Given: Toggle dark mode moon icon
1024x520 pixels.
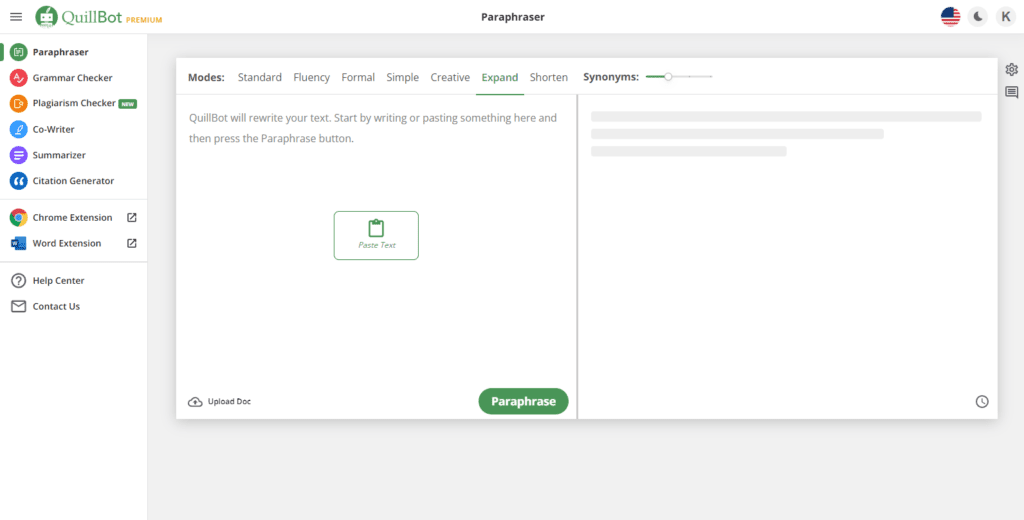Looking at the screenshot, I should tap(978, 17).
